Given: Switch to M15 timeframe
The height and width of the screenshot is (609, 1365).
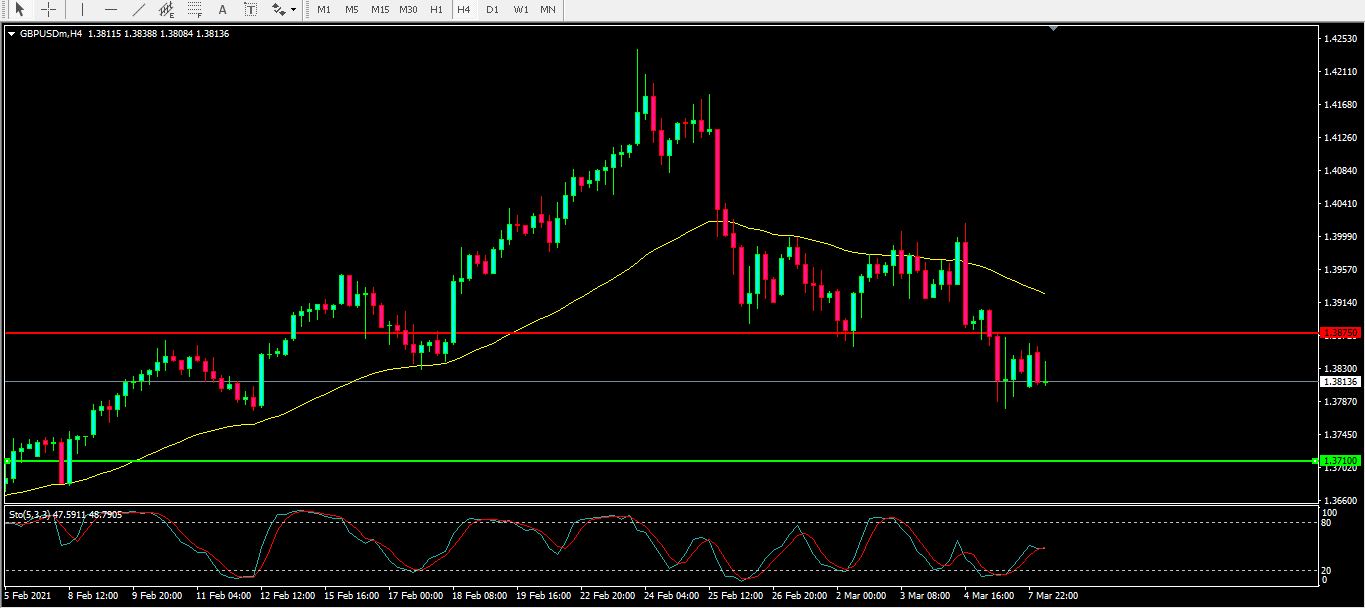Looking at the screenshot, I should tap(379, 9).
